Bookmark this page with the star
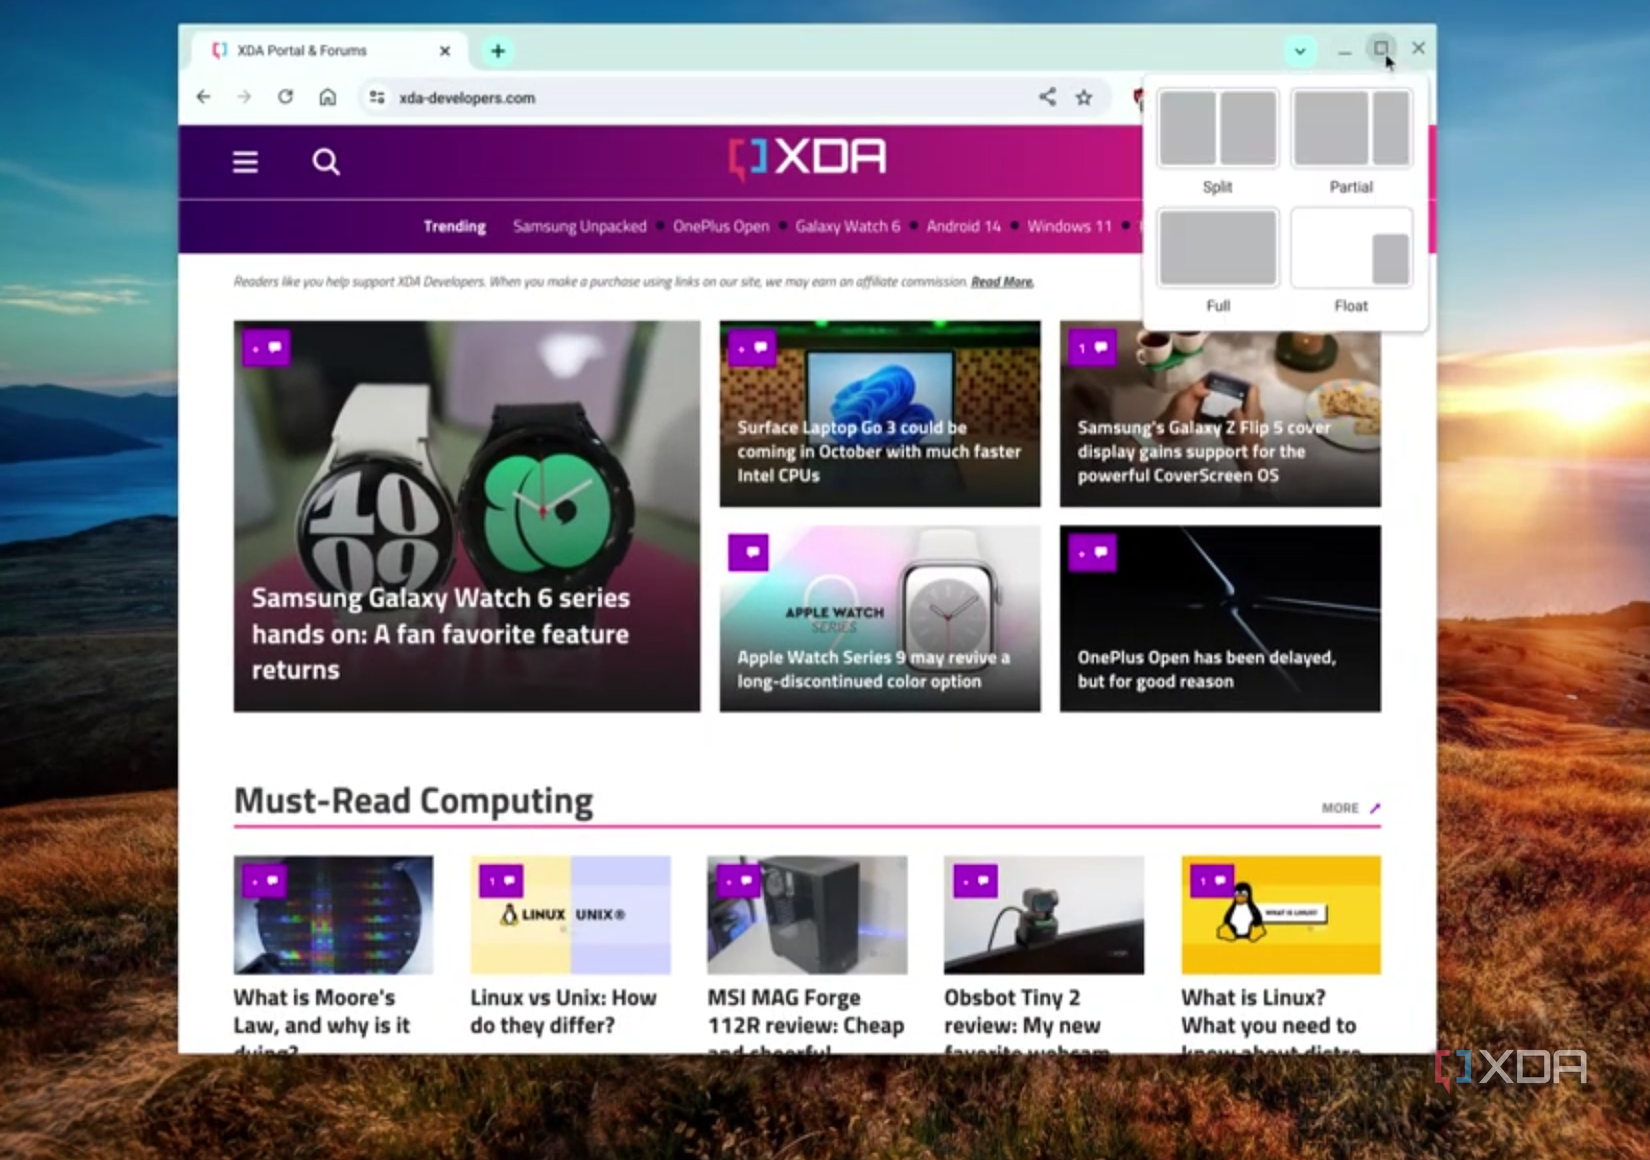 tap(1084, 97)
